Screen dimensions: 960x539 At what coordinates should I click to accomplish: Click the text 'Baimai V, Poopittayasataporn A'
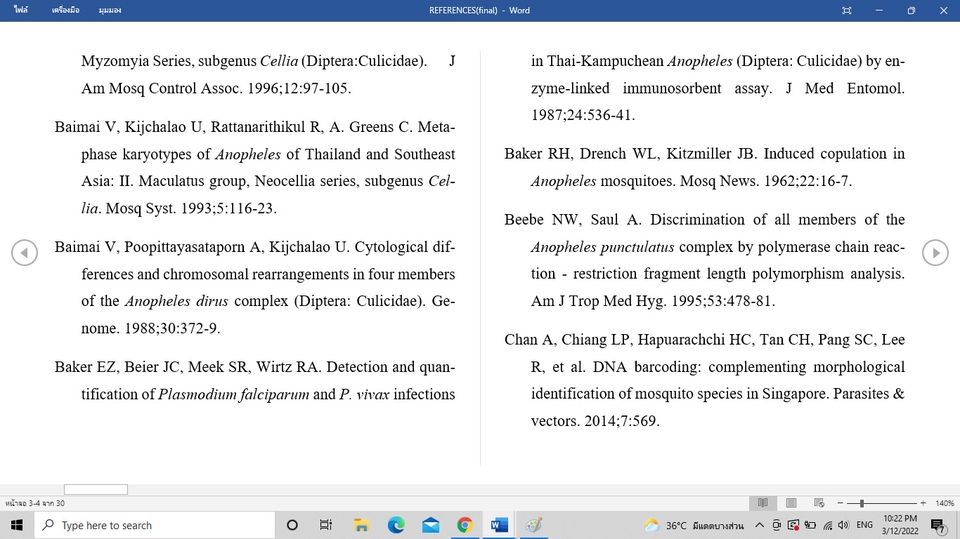[x=158, y=247]
